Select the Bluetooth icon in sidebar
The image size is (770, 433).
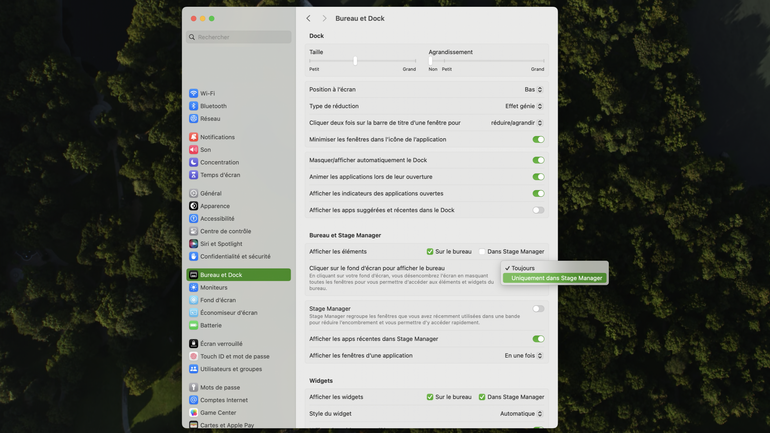tap(194, 106)
